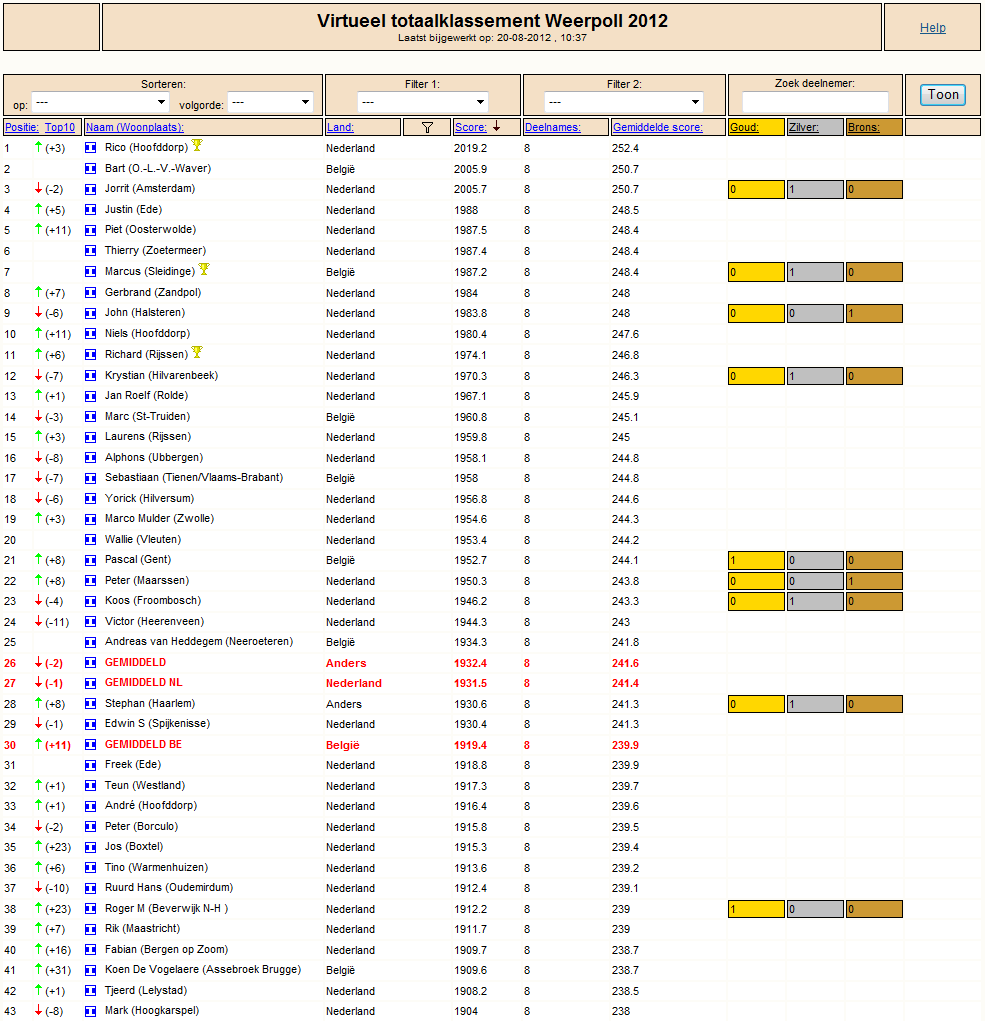Click the name 'Fabian (Bergen op Zoom)'
This screenshot has height=1021, width=985.
coord(167,949)
